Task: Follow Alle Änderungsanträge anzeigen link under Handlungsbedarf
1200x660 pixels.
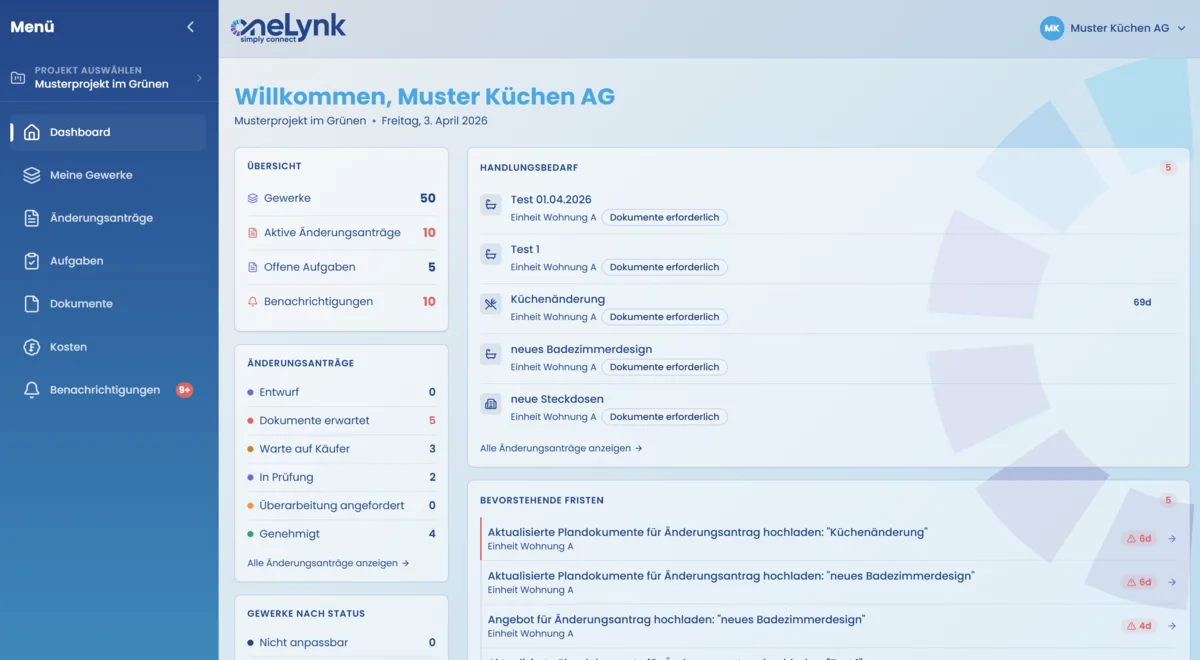Action: point(560,449)
